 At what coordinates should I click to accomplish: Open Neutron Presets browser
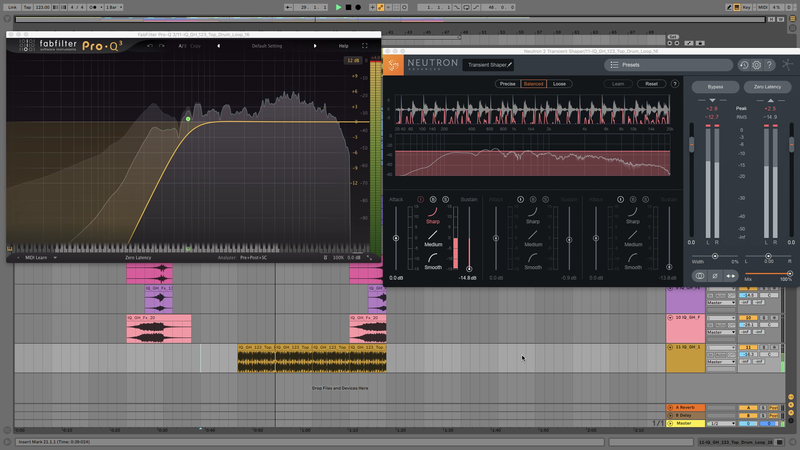click(x=668, y=65)
